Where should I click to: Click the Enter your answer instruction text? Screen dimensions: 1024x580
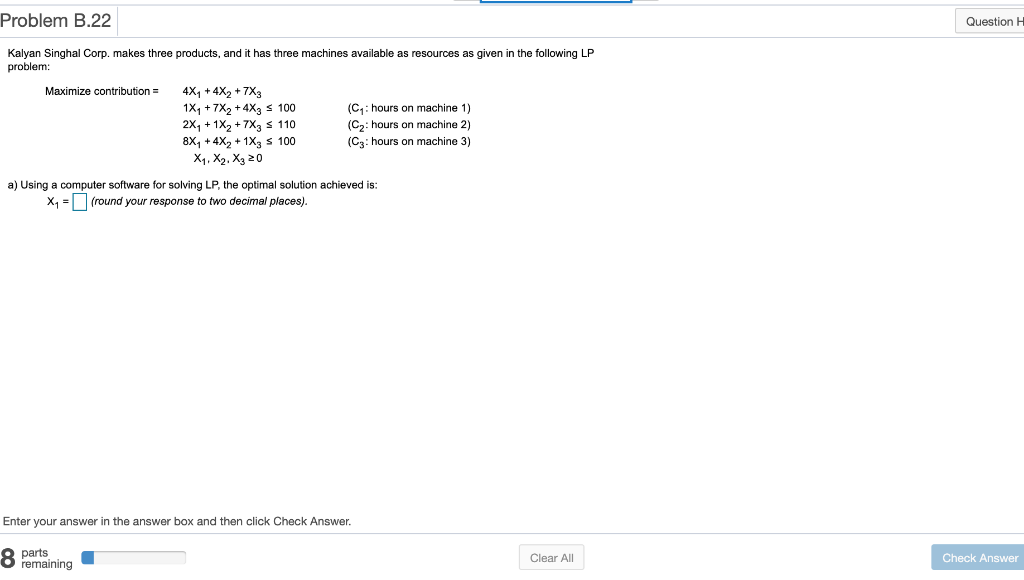(177, 521)
